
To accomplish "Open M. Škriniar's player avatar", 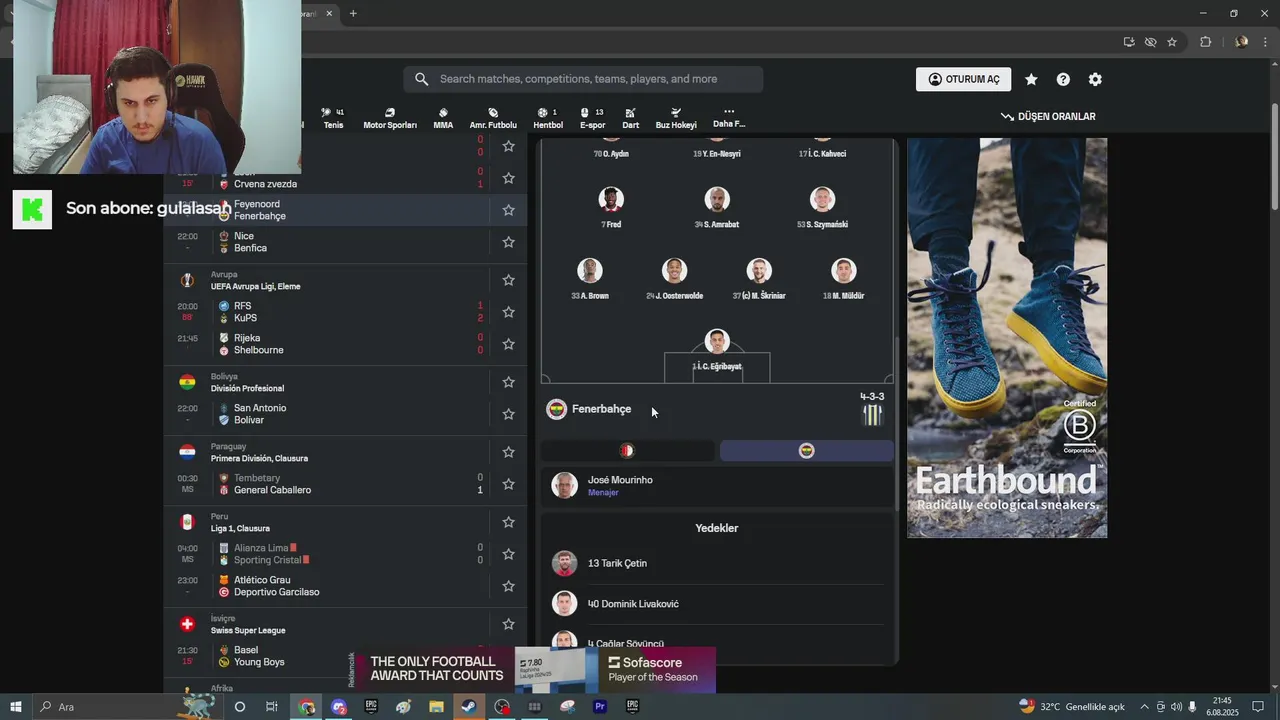I will click(759, 271).
